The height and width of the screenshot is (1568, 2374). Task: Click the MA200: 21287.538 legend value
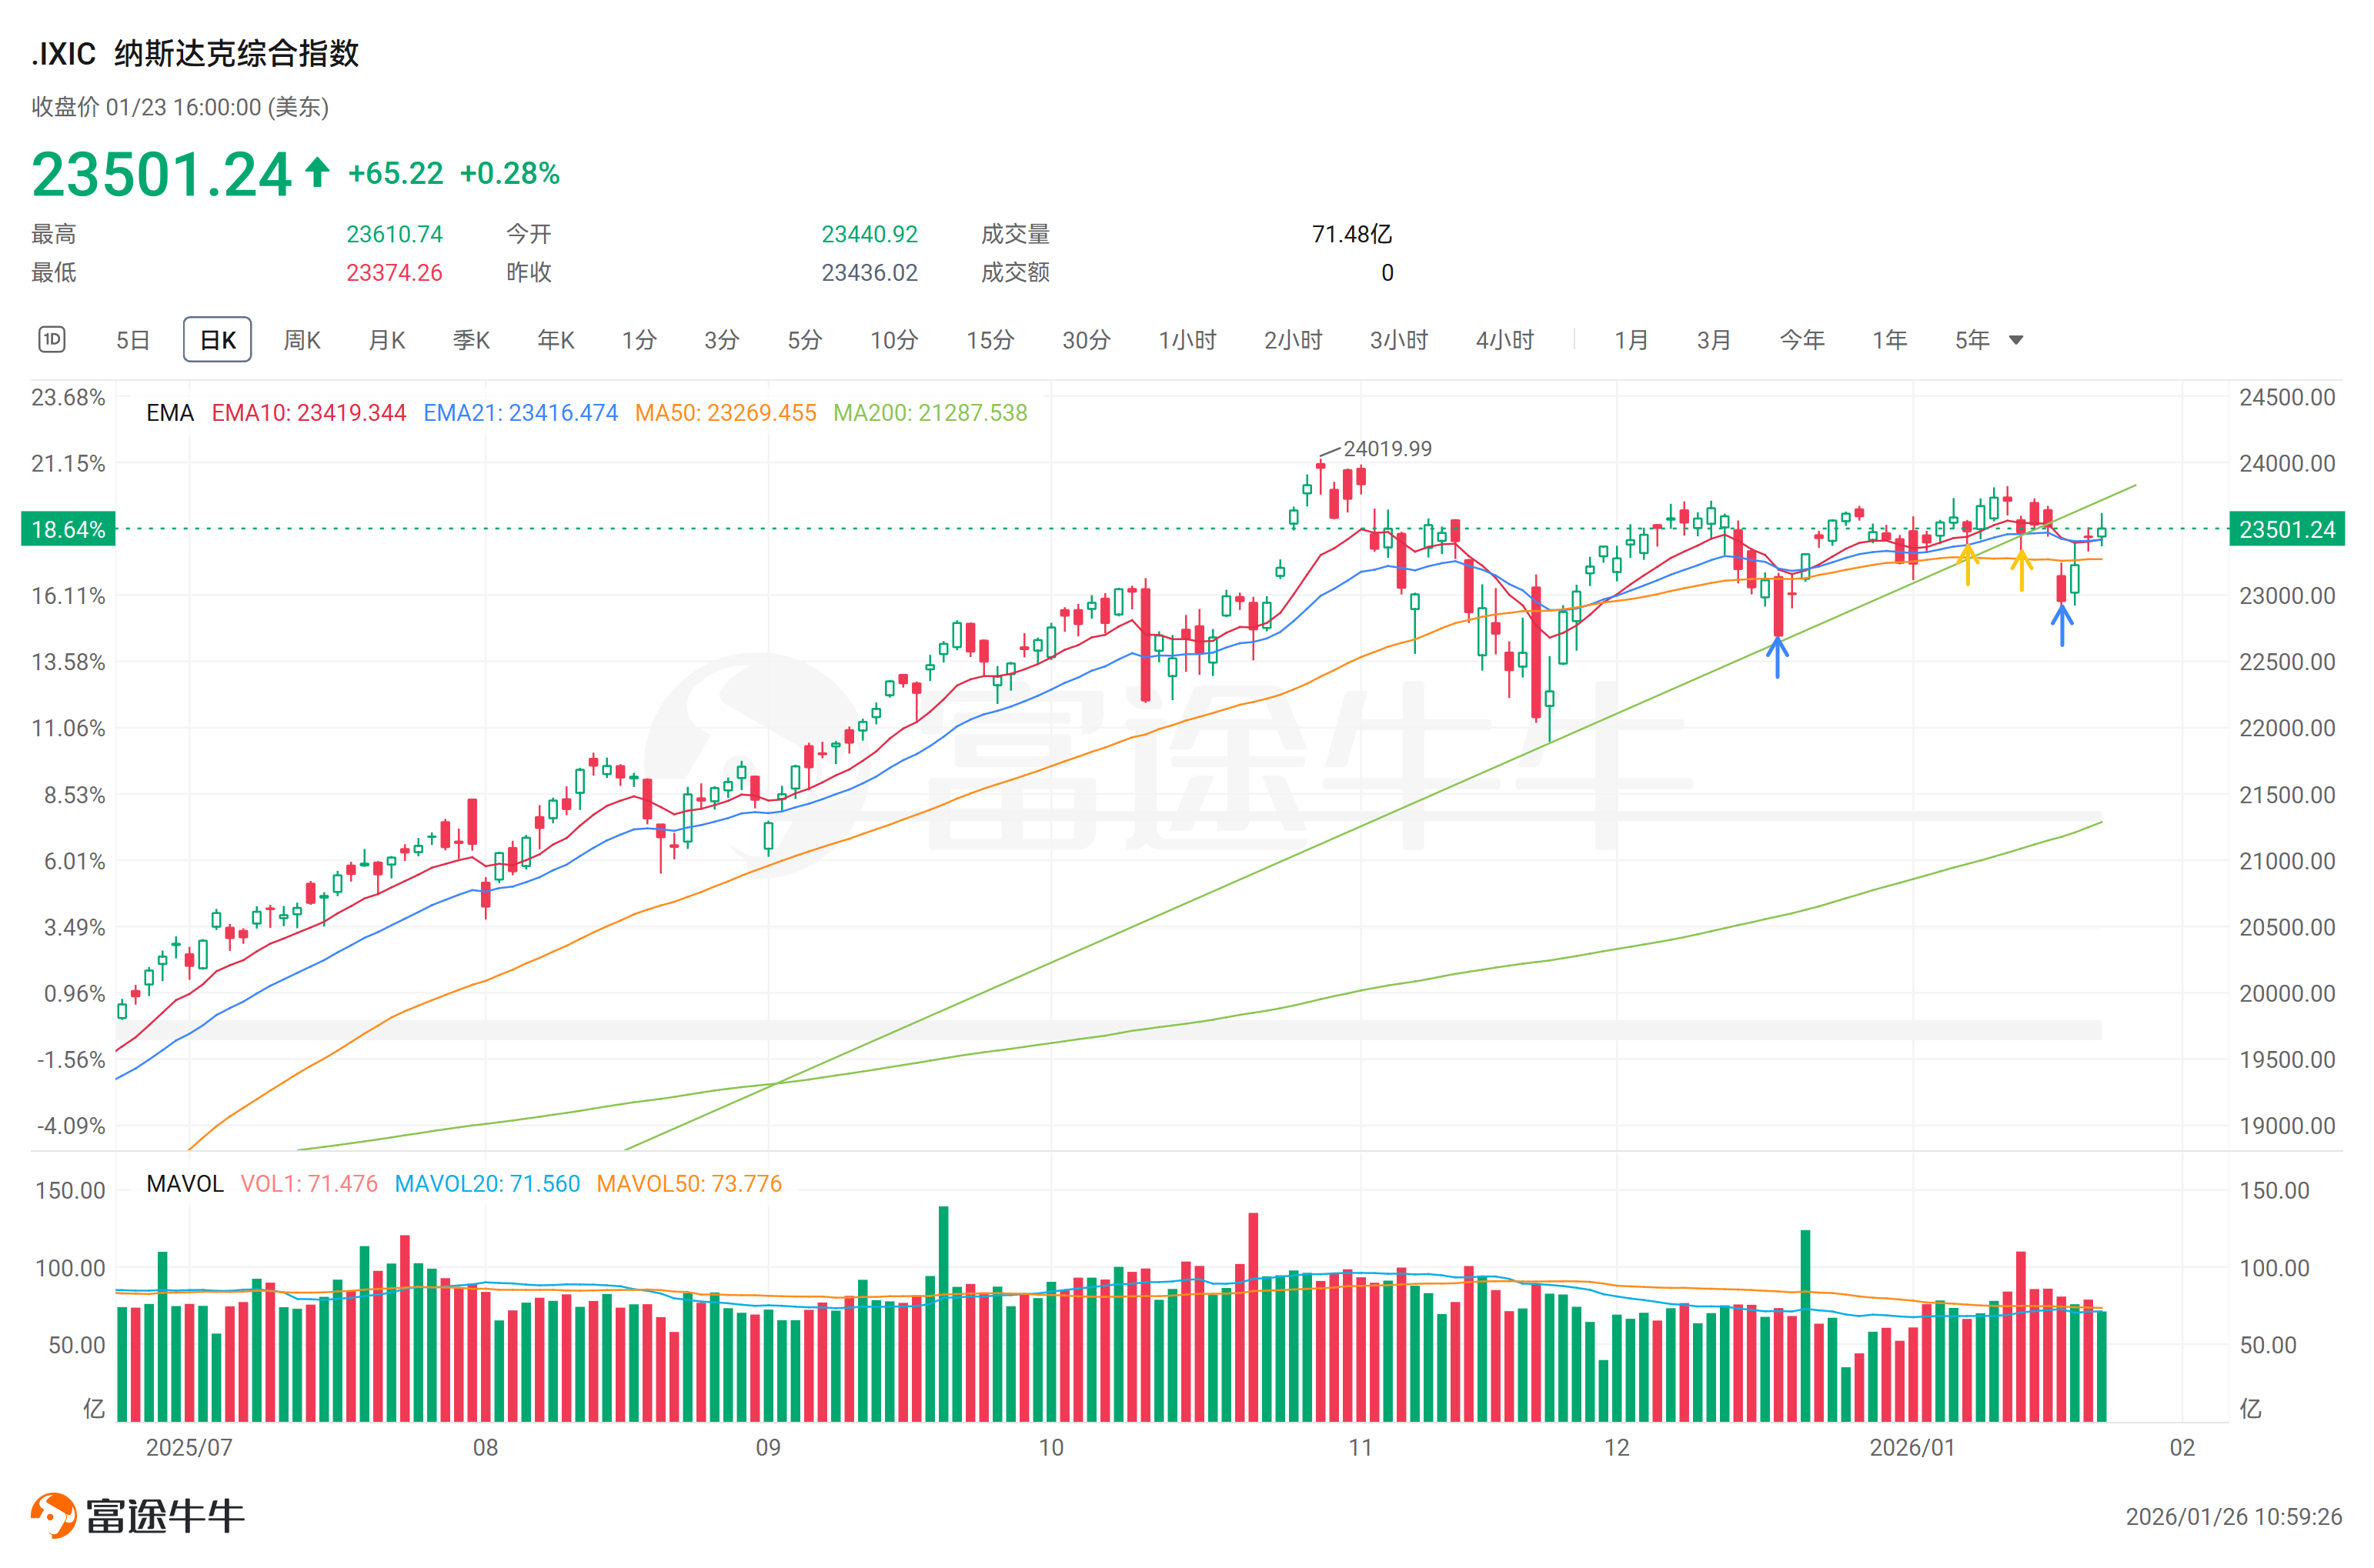(930, 413)
